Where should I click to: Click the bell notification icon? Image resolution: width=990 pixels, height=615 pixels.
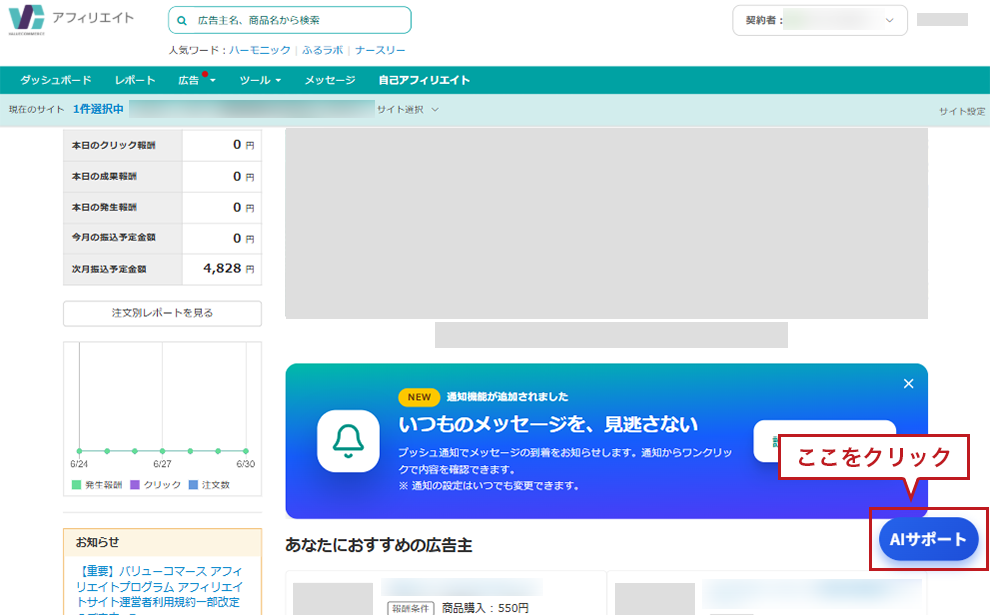[x=349, y=441]
